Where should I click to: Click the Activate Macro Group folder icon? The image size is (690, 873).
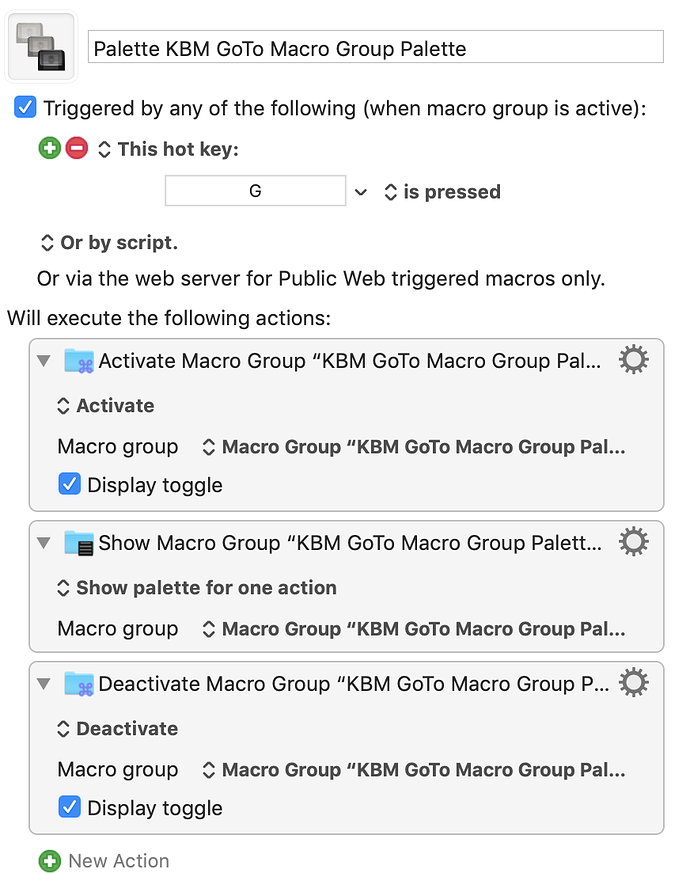79,361
